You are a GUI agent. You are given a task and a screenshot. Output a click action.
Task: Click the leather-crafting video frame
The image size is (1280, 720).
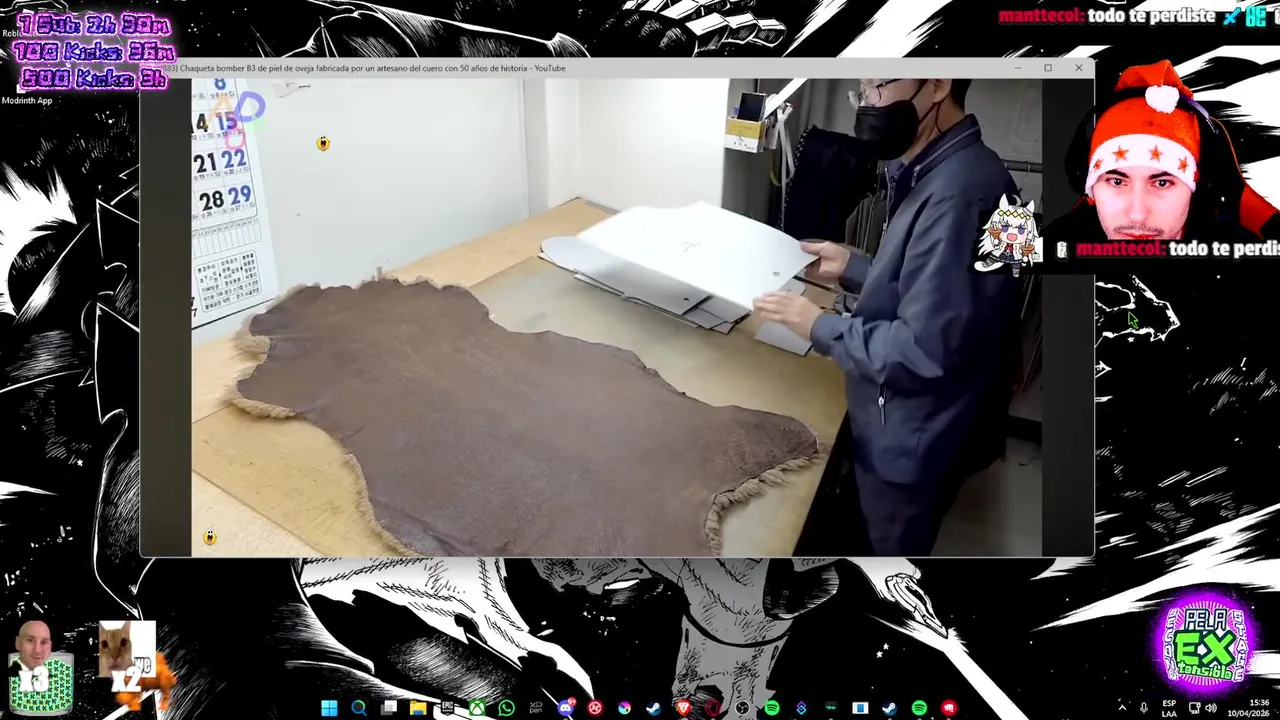point(616,317)
